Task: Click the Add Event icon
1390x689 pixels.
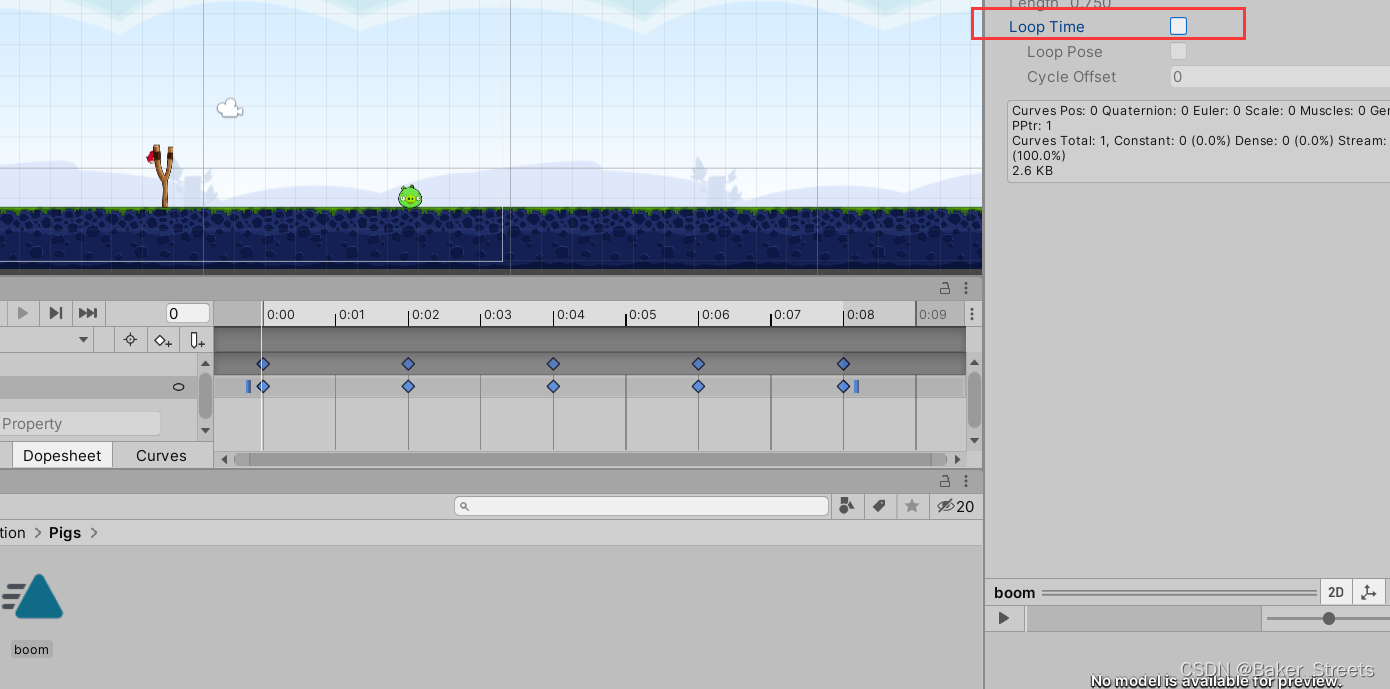Action: [197, 340]
